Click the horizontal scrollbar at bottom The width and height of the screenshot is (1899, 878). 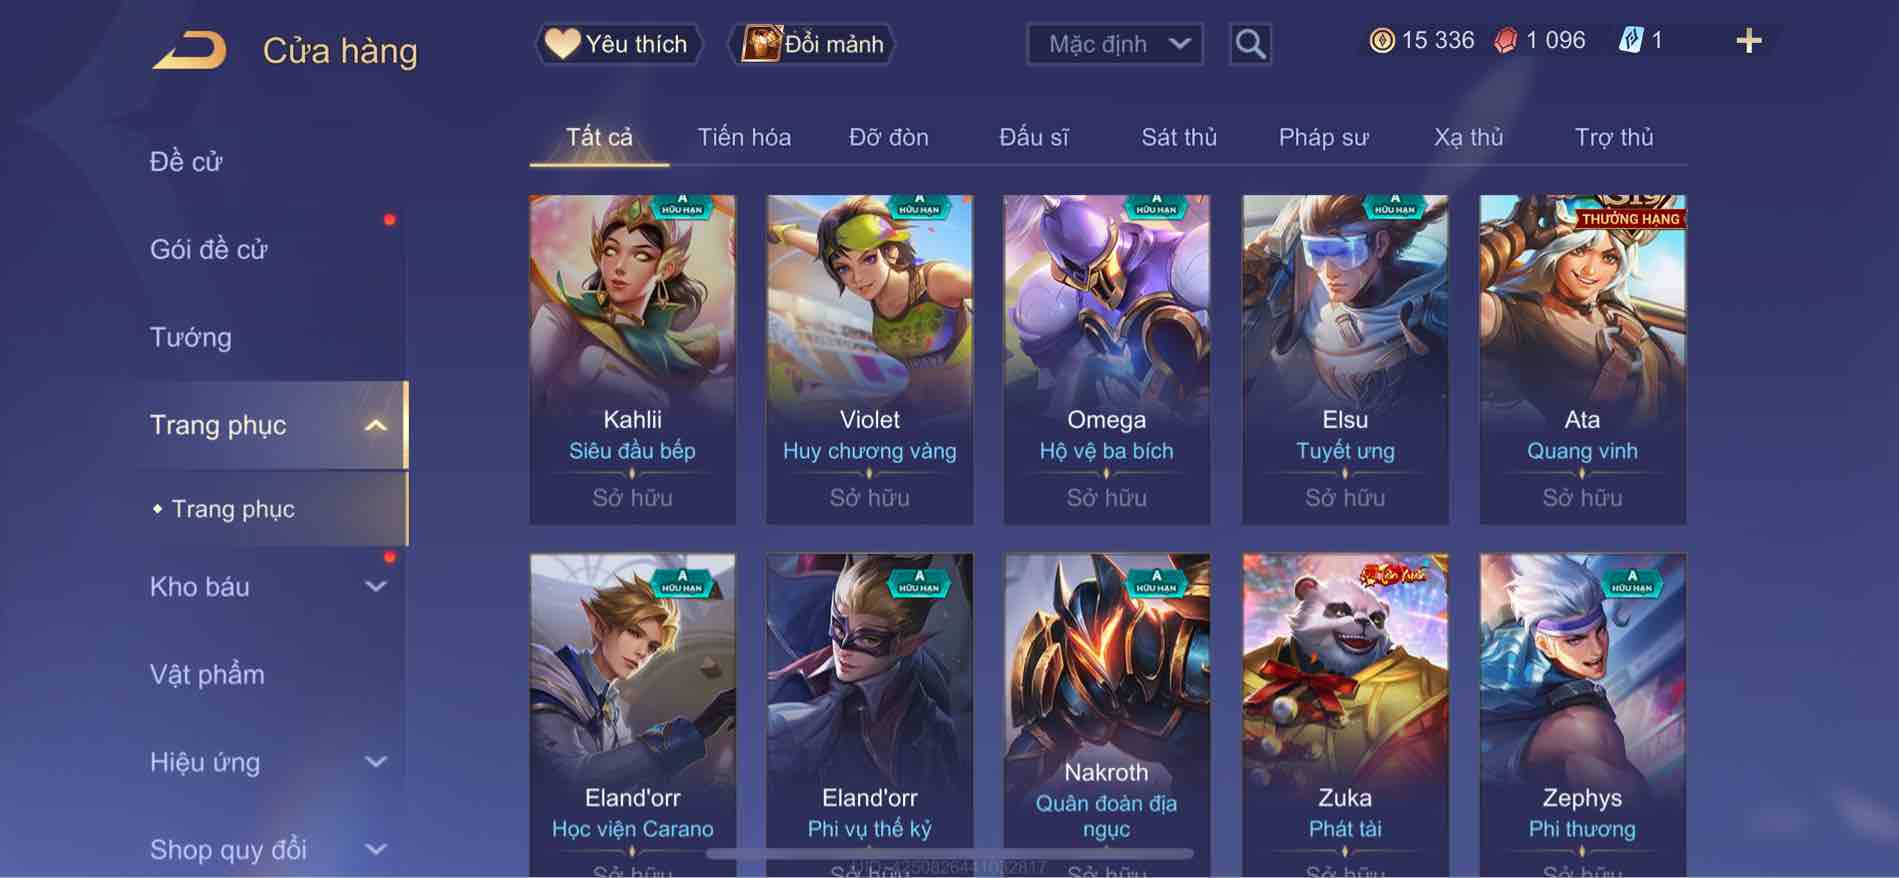coord(950,854)
